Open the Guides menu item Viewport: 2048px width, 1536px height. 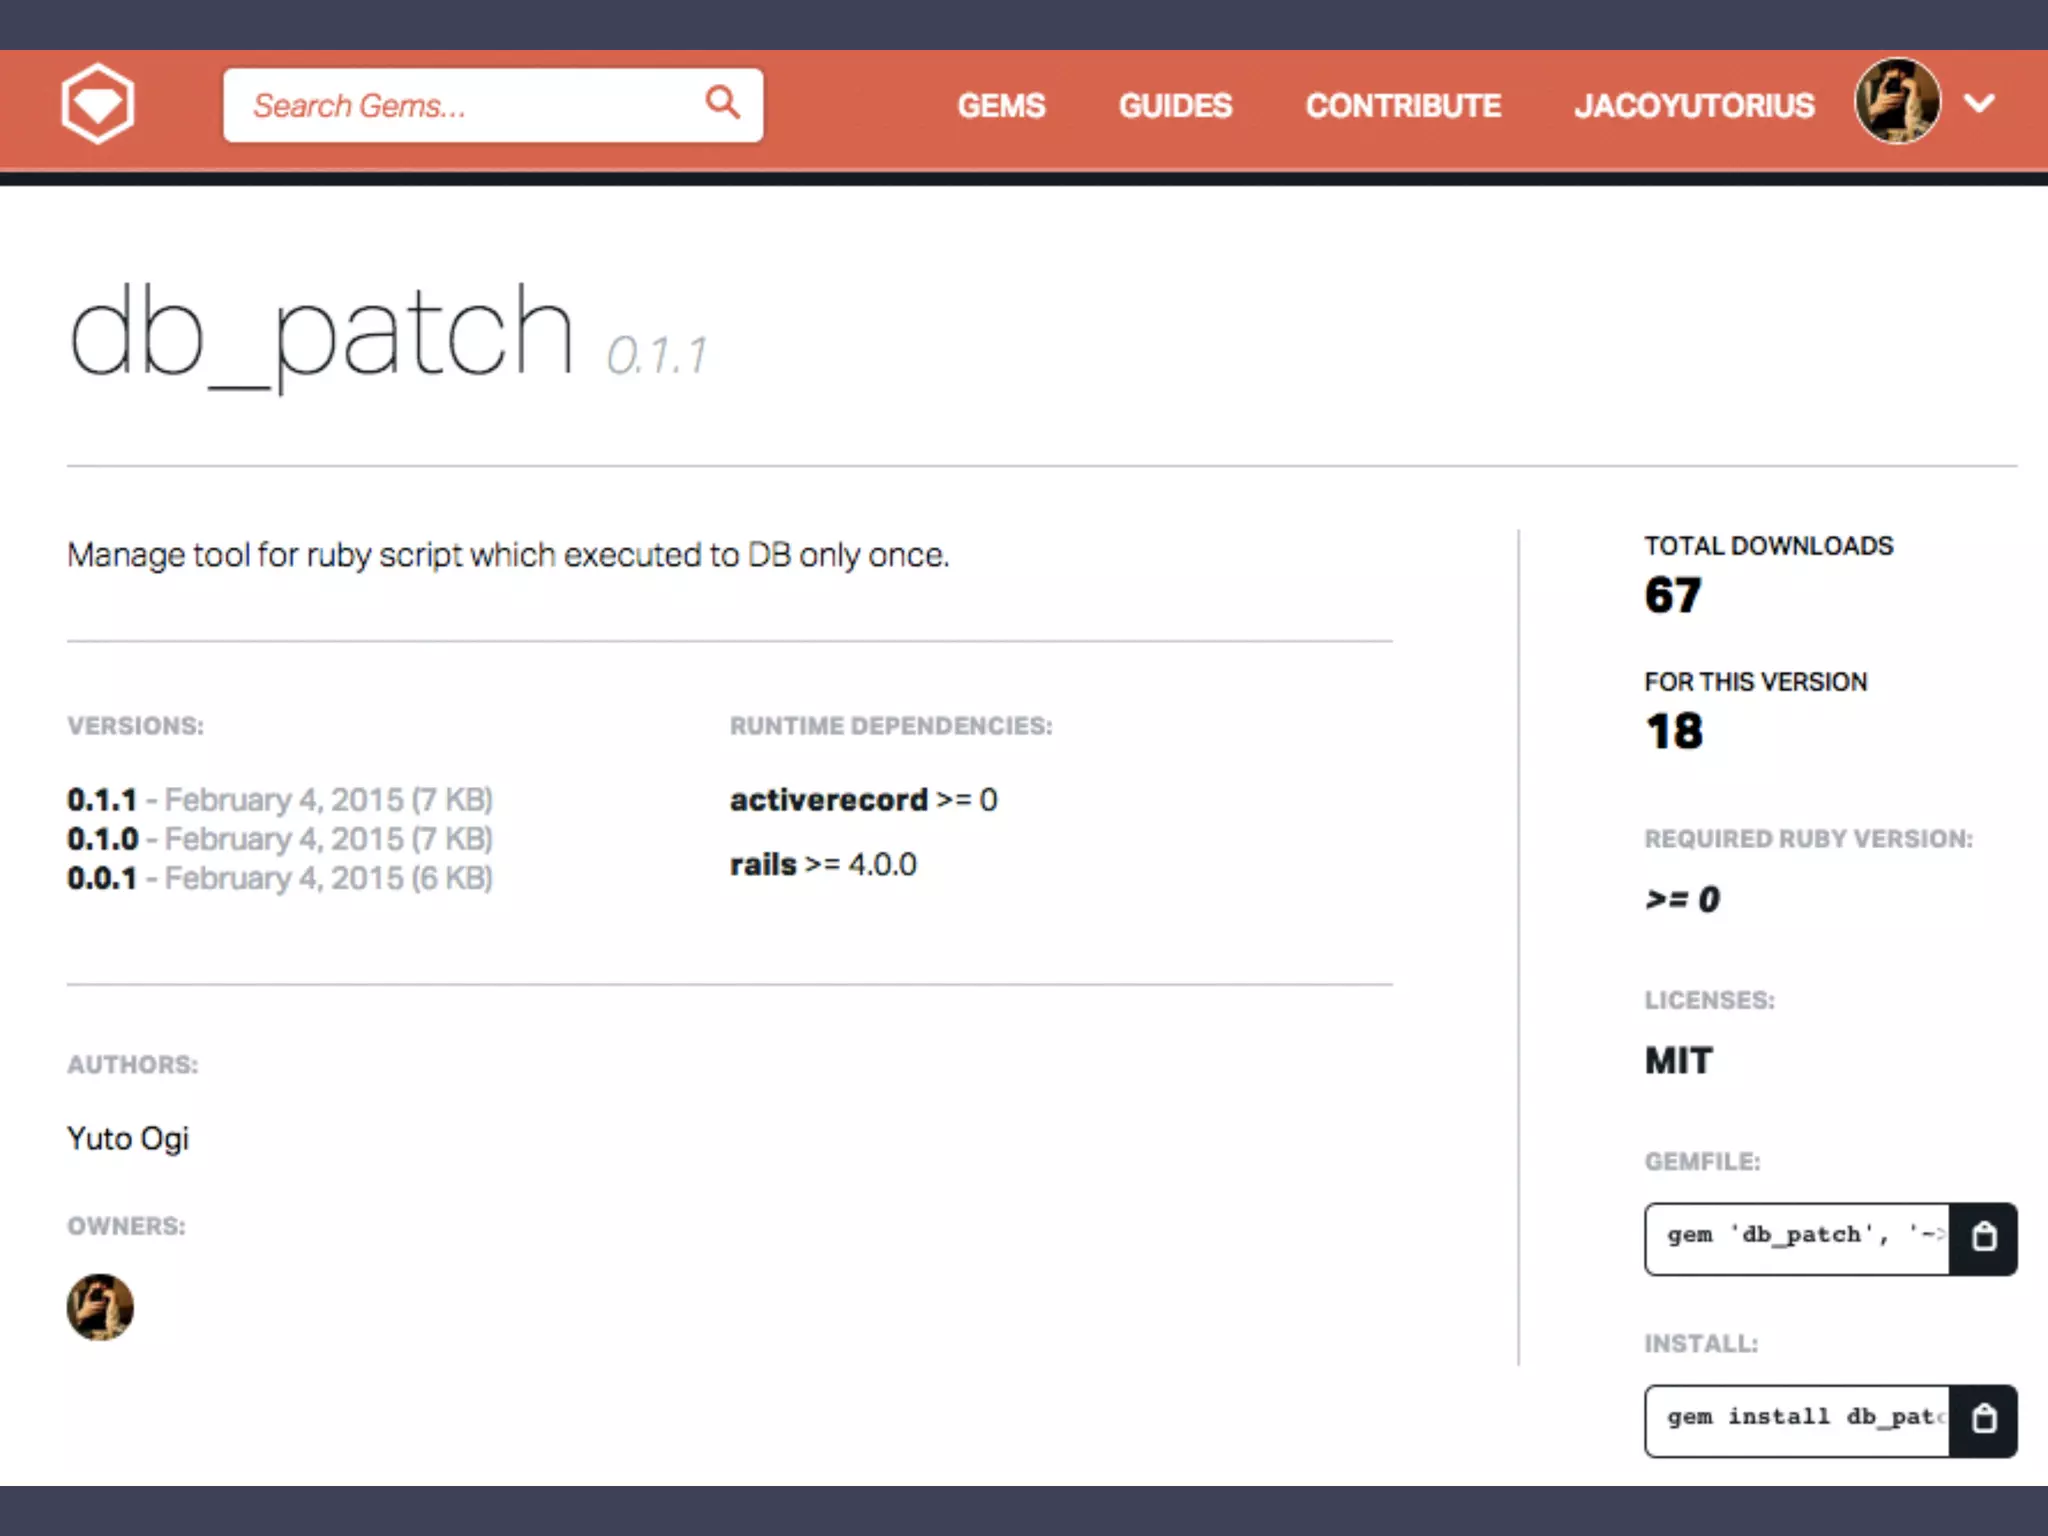1175,105
